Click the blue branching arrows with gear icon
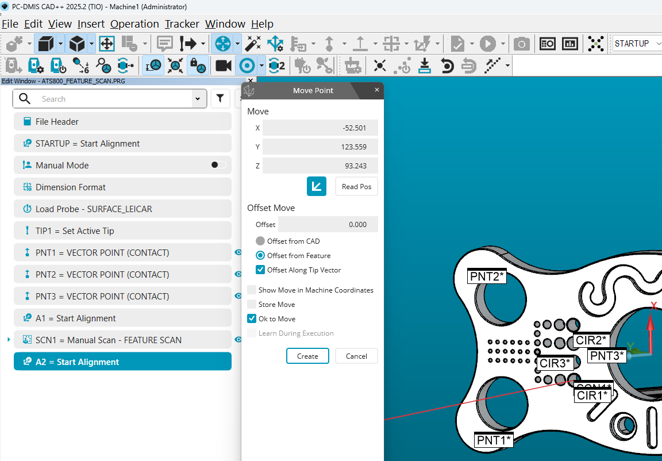 [275, 43]
